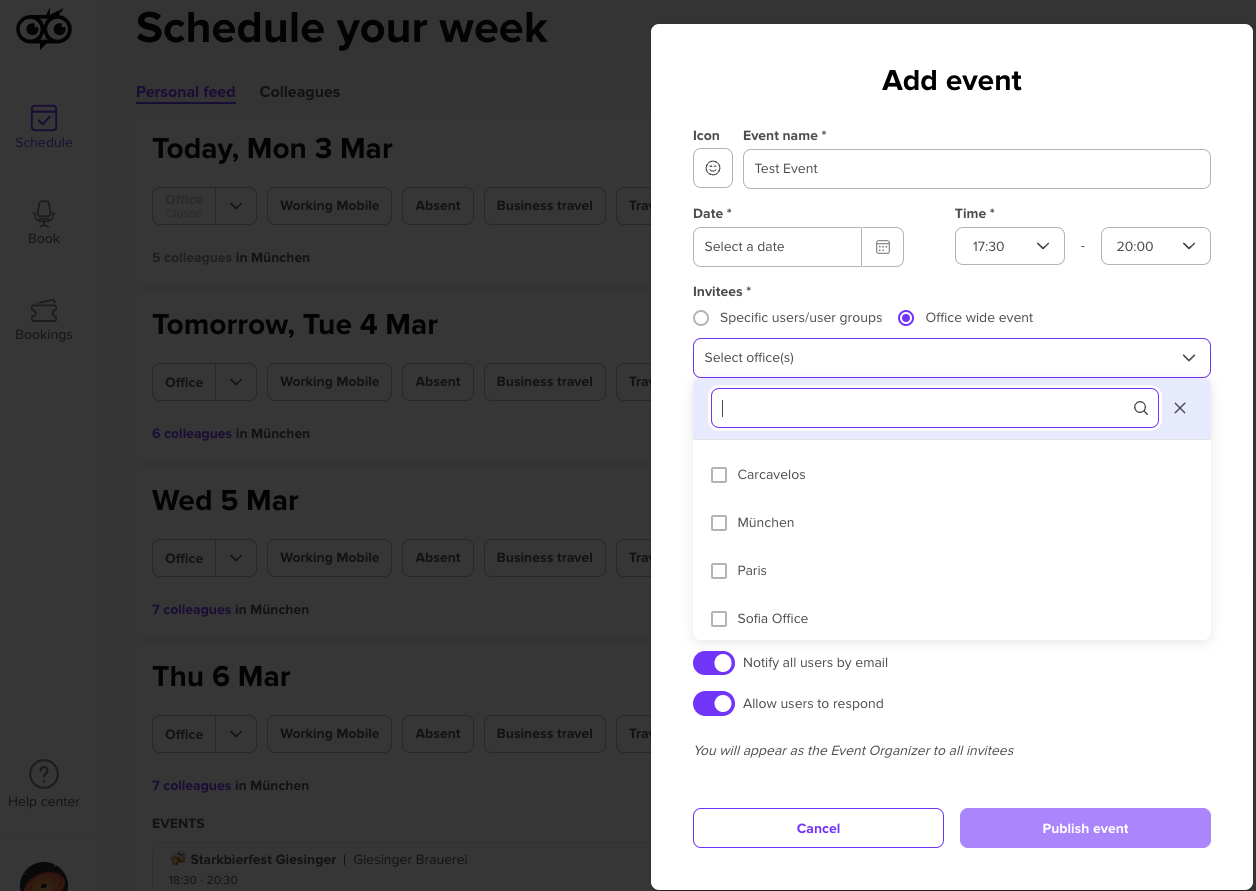Click the search magnifier icon
Viewport: 1256px width, 891px height.
point(1140,408)
